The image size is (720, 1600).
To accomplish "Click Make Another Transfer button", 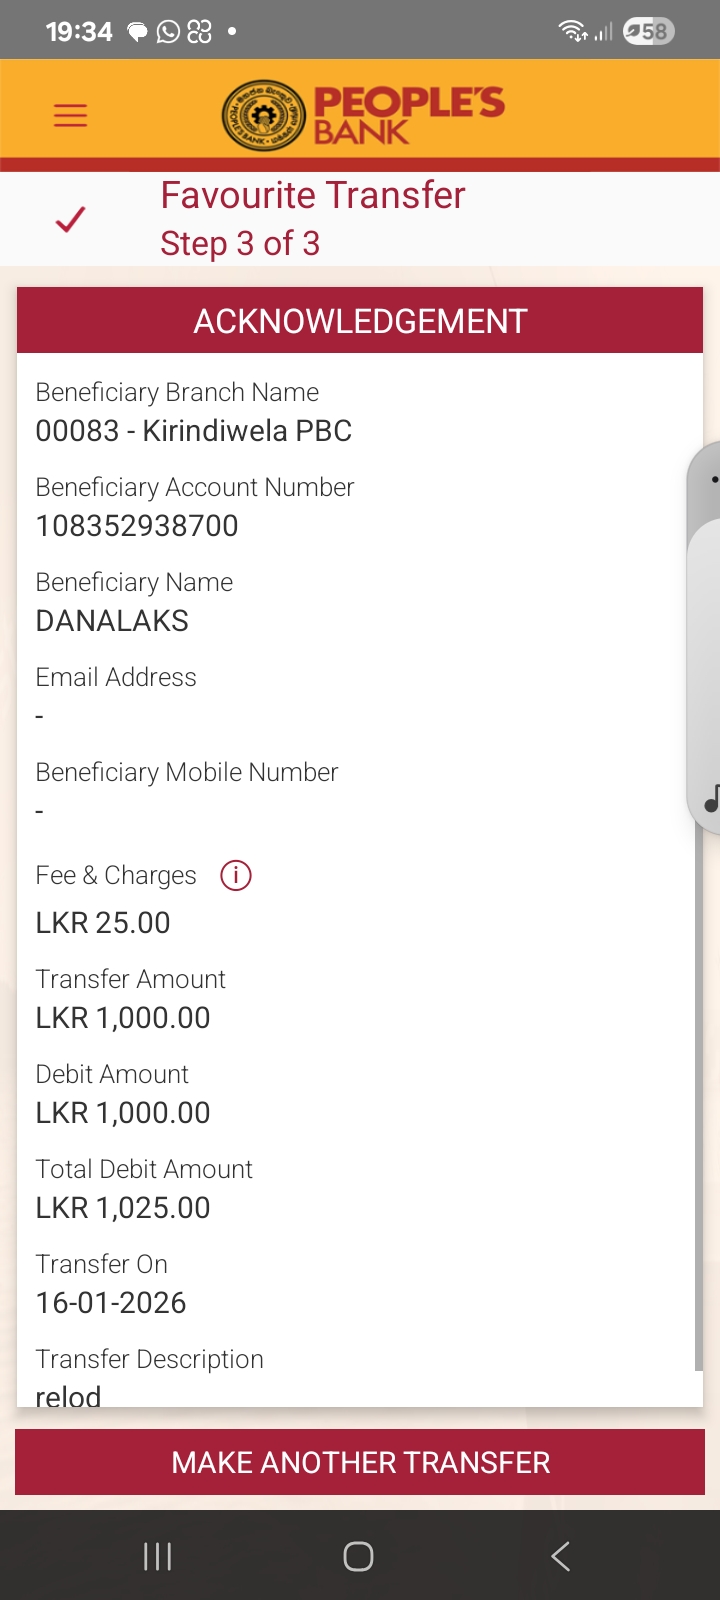I will click(360, 1462).
